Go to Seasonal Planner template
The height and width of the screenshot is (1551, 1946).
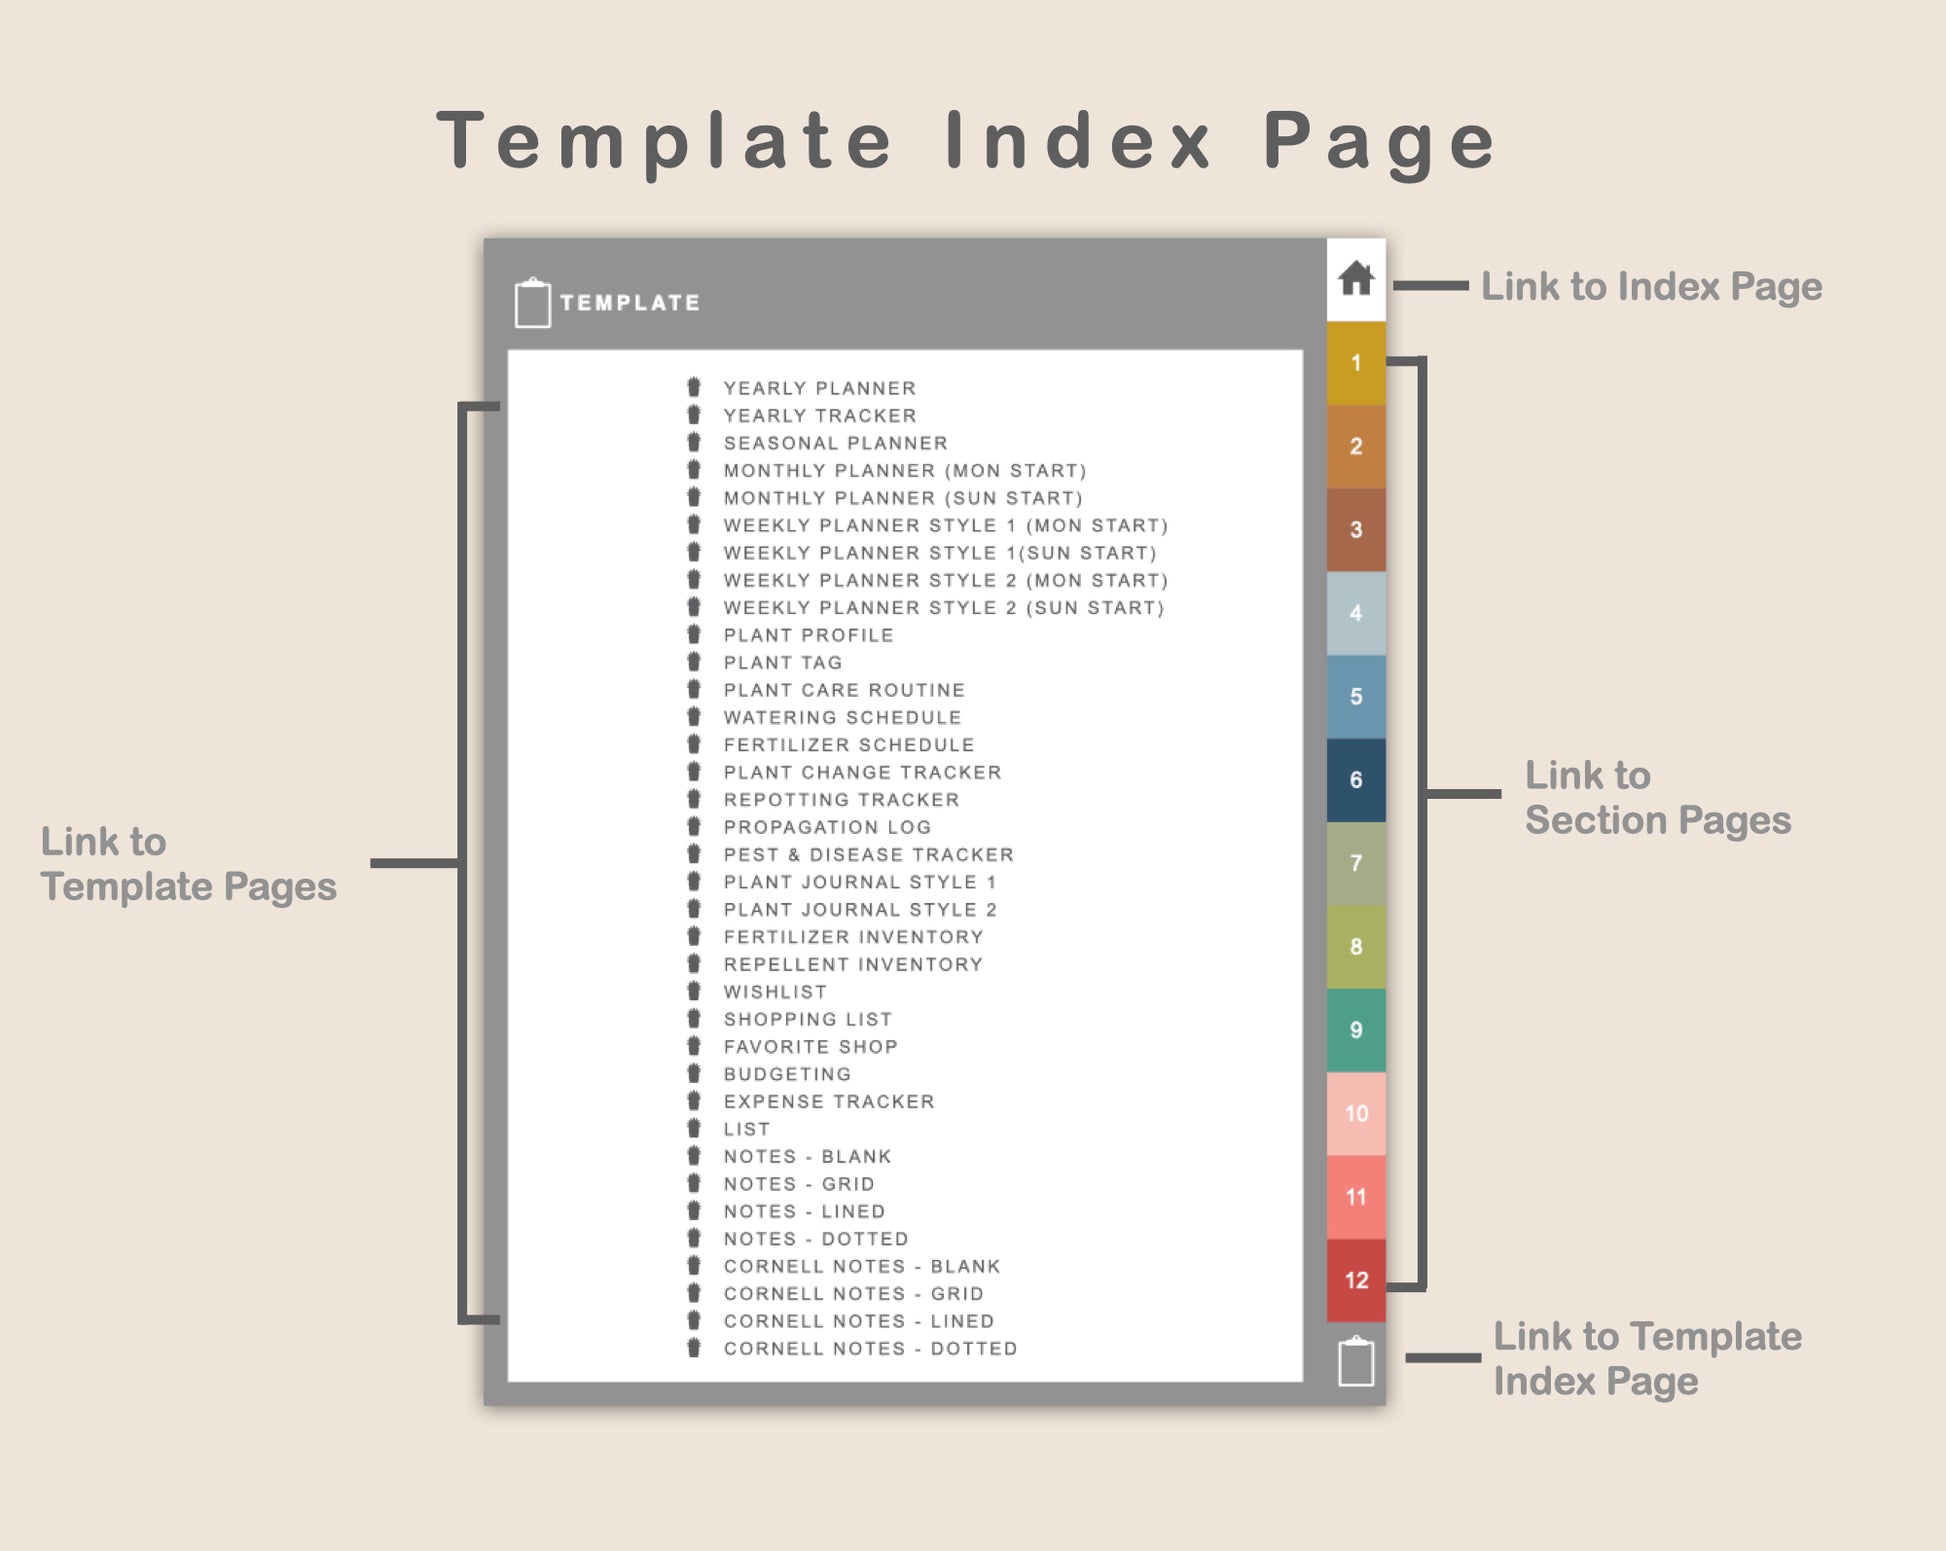point(835,443)
